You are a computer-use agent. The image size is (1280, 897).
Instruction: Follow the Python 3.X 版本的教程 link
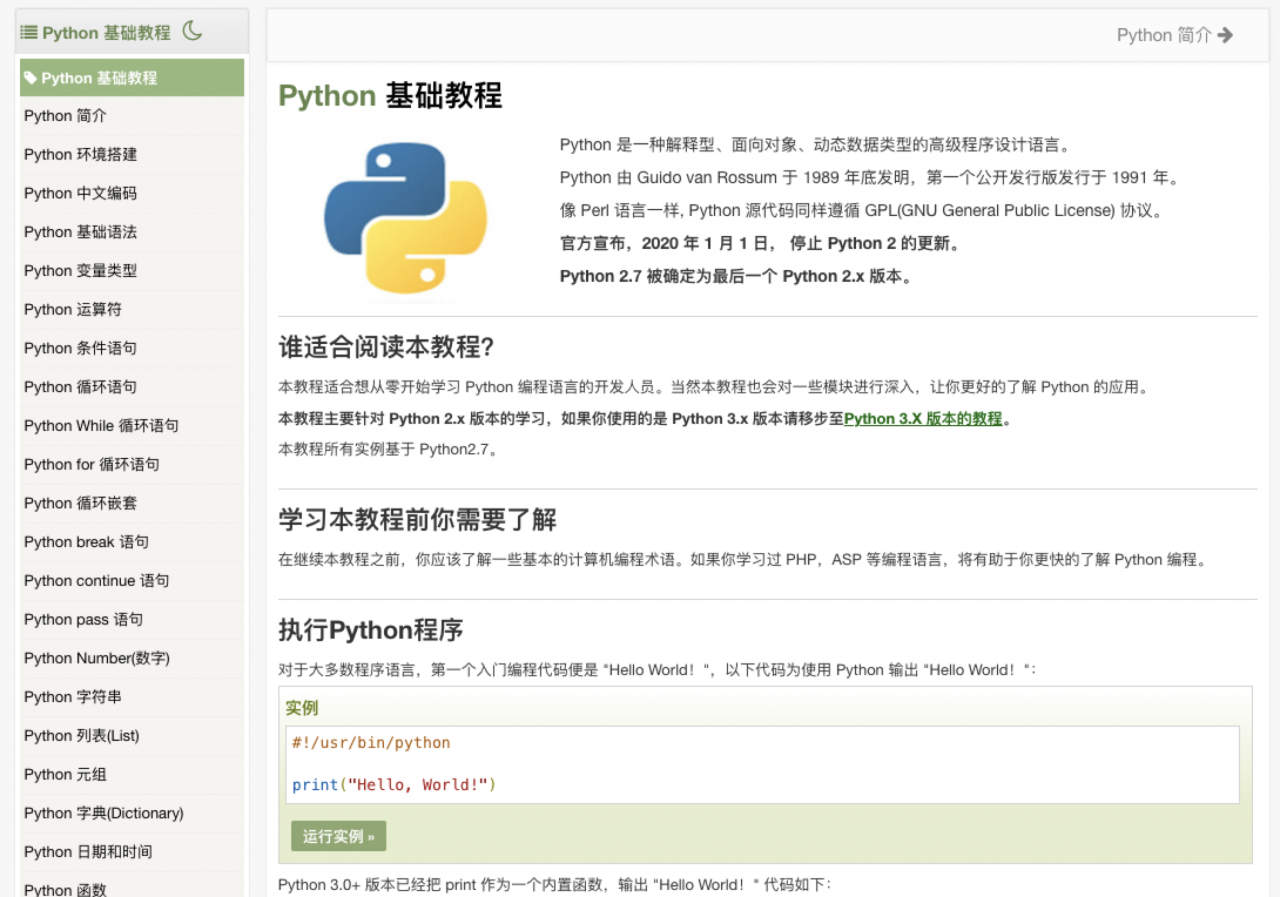coord(923,419)
